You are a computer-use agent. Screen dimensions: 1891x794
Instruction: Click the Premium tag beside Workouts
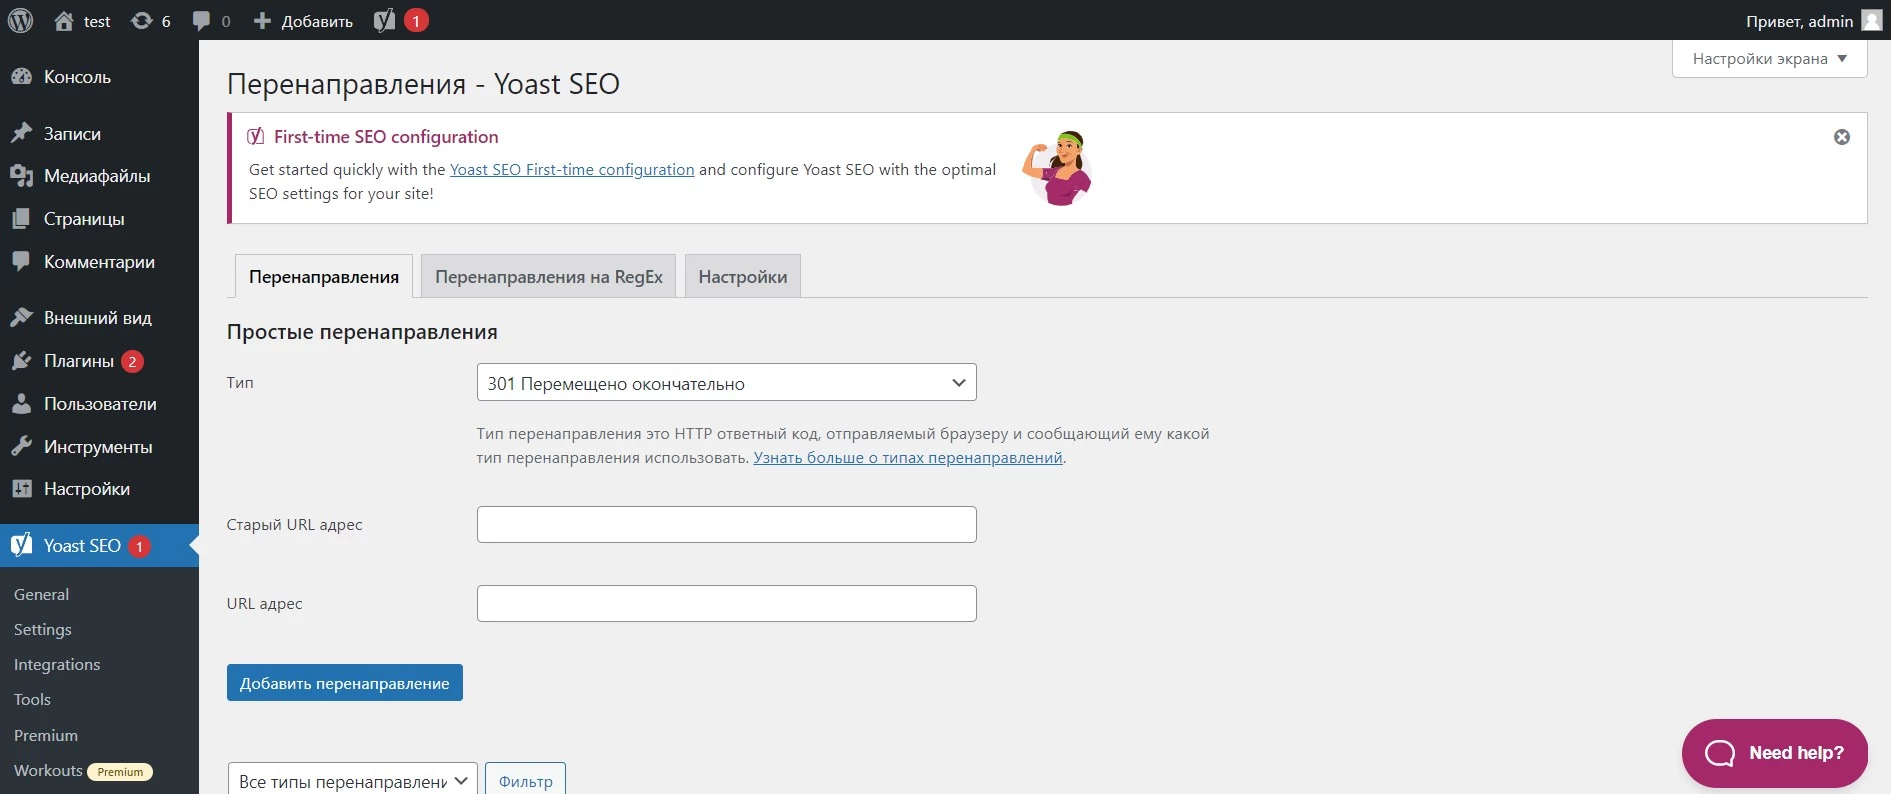click(120, 772)
